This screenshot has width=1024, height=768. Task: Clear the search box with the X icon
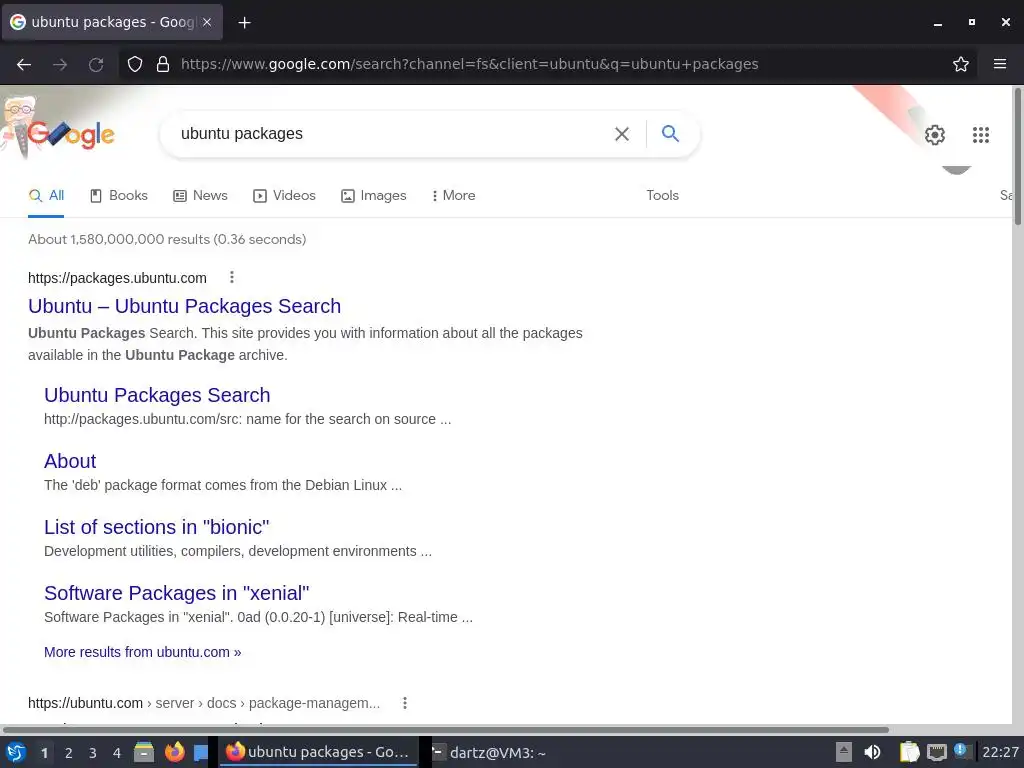[622, 134]
